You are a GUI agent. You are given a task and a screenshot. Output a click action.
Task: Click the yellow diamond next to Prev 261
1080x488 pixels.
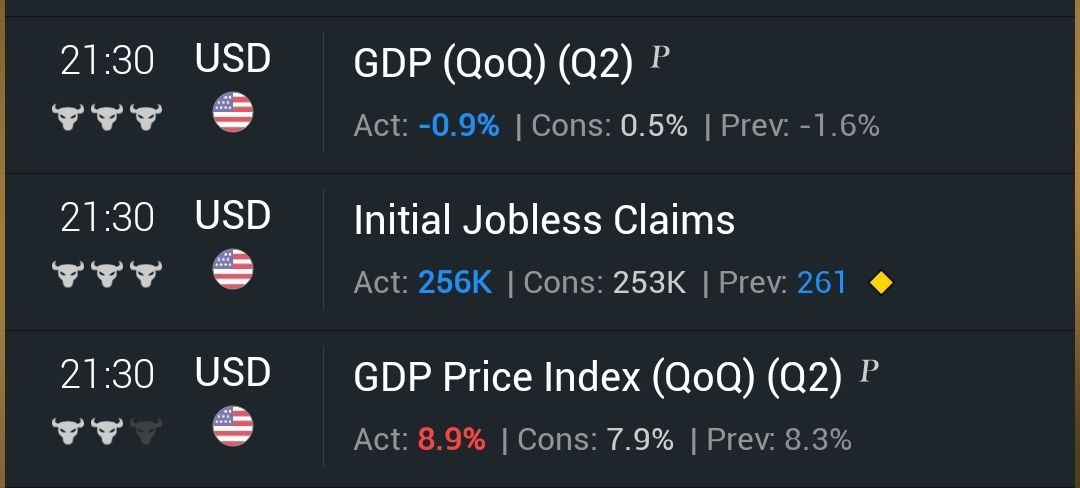[881, 283]
